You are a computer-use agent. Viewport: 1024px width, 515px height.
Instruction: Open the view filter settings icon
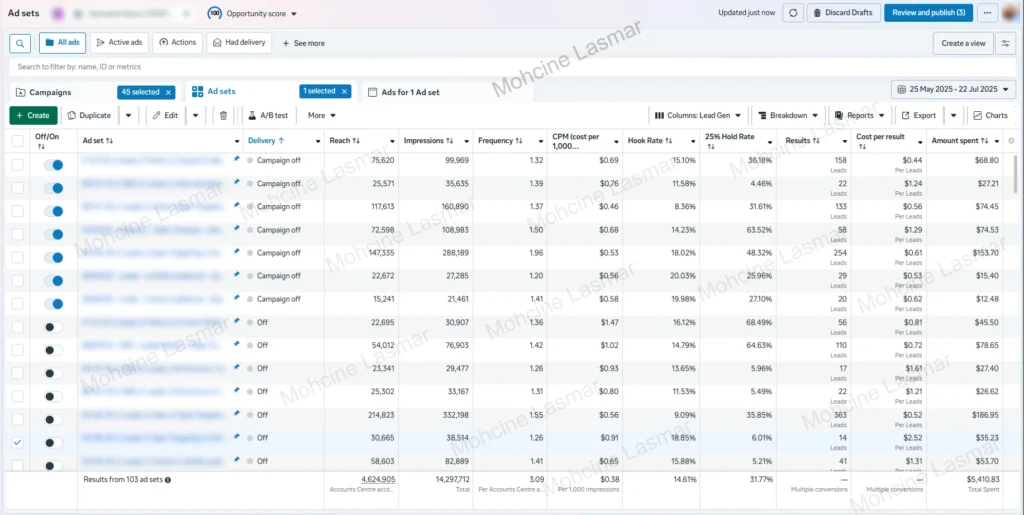(x=1005, y=43)
